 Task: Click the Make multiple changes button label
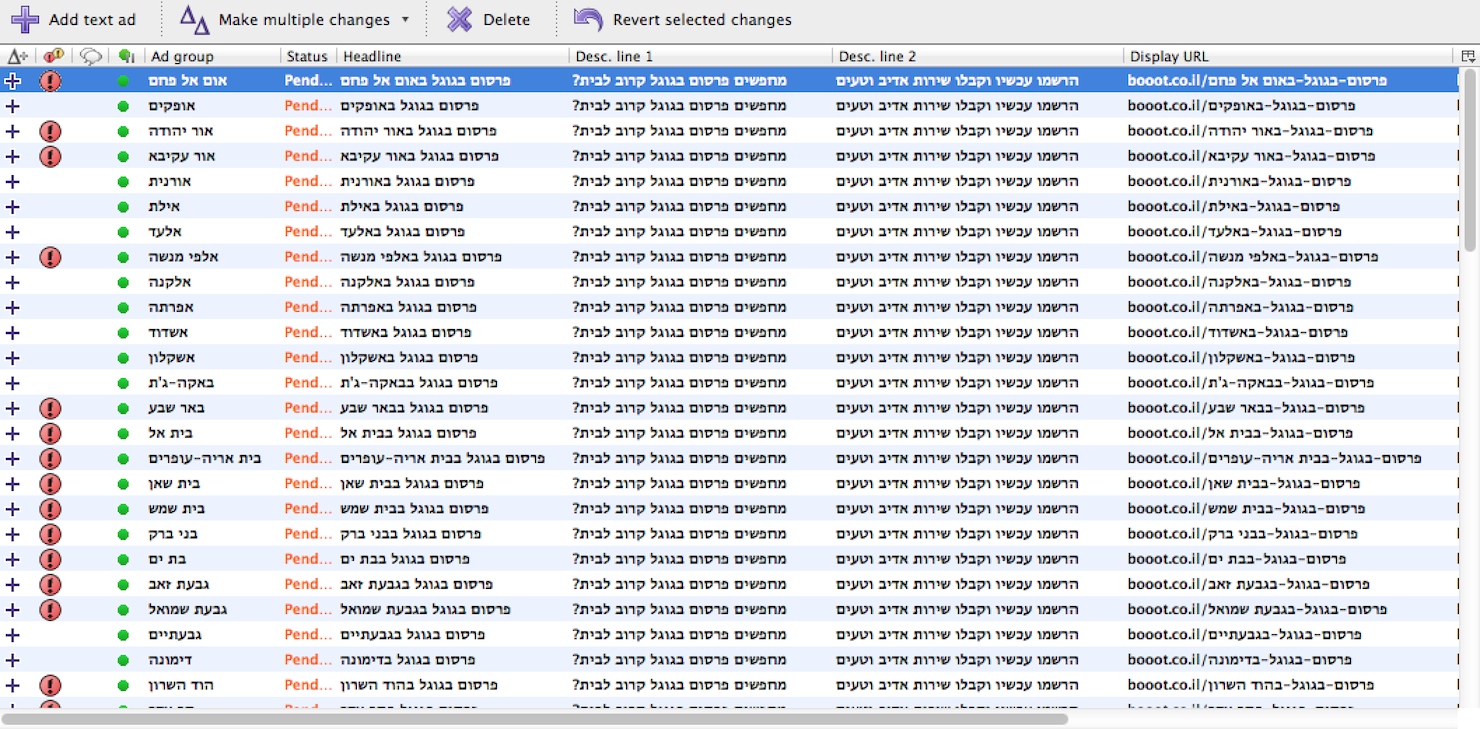[x=304, y=19]
